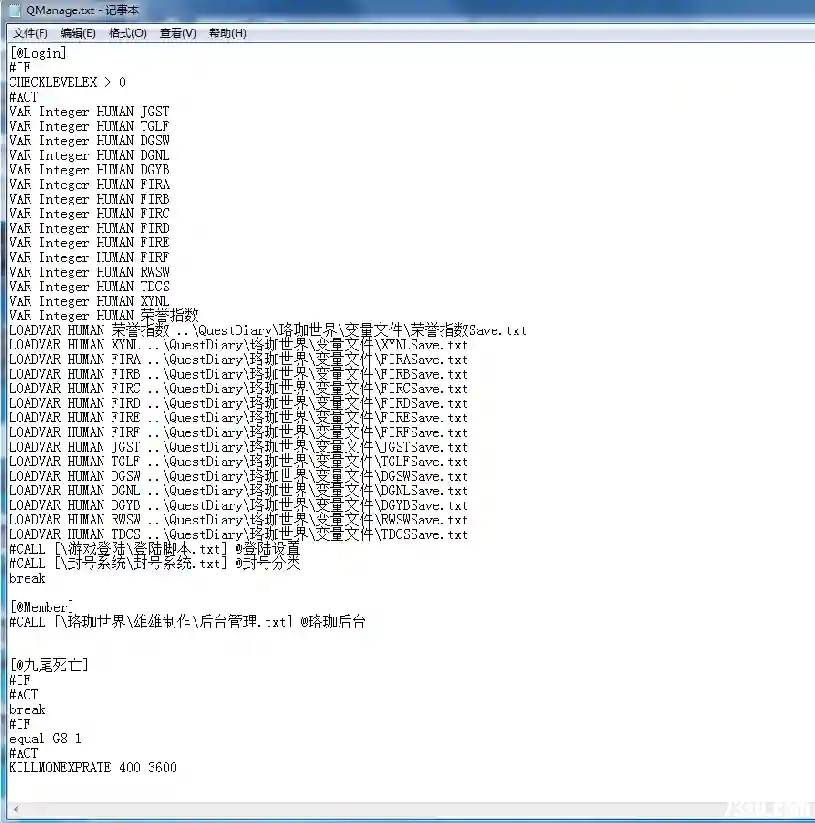Click the [@Login] line
Screen dimensions: 815x823
coord(38,53)
